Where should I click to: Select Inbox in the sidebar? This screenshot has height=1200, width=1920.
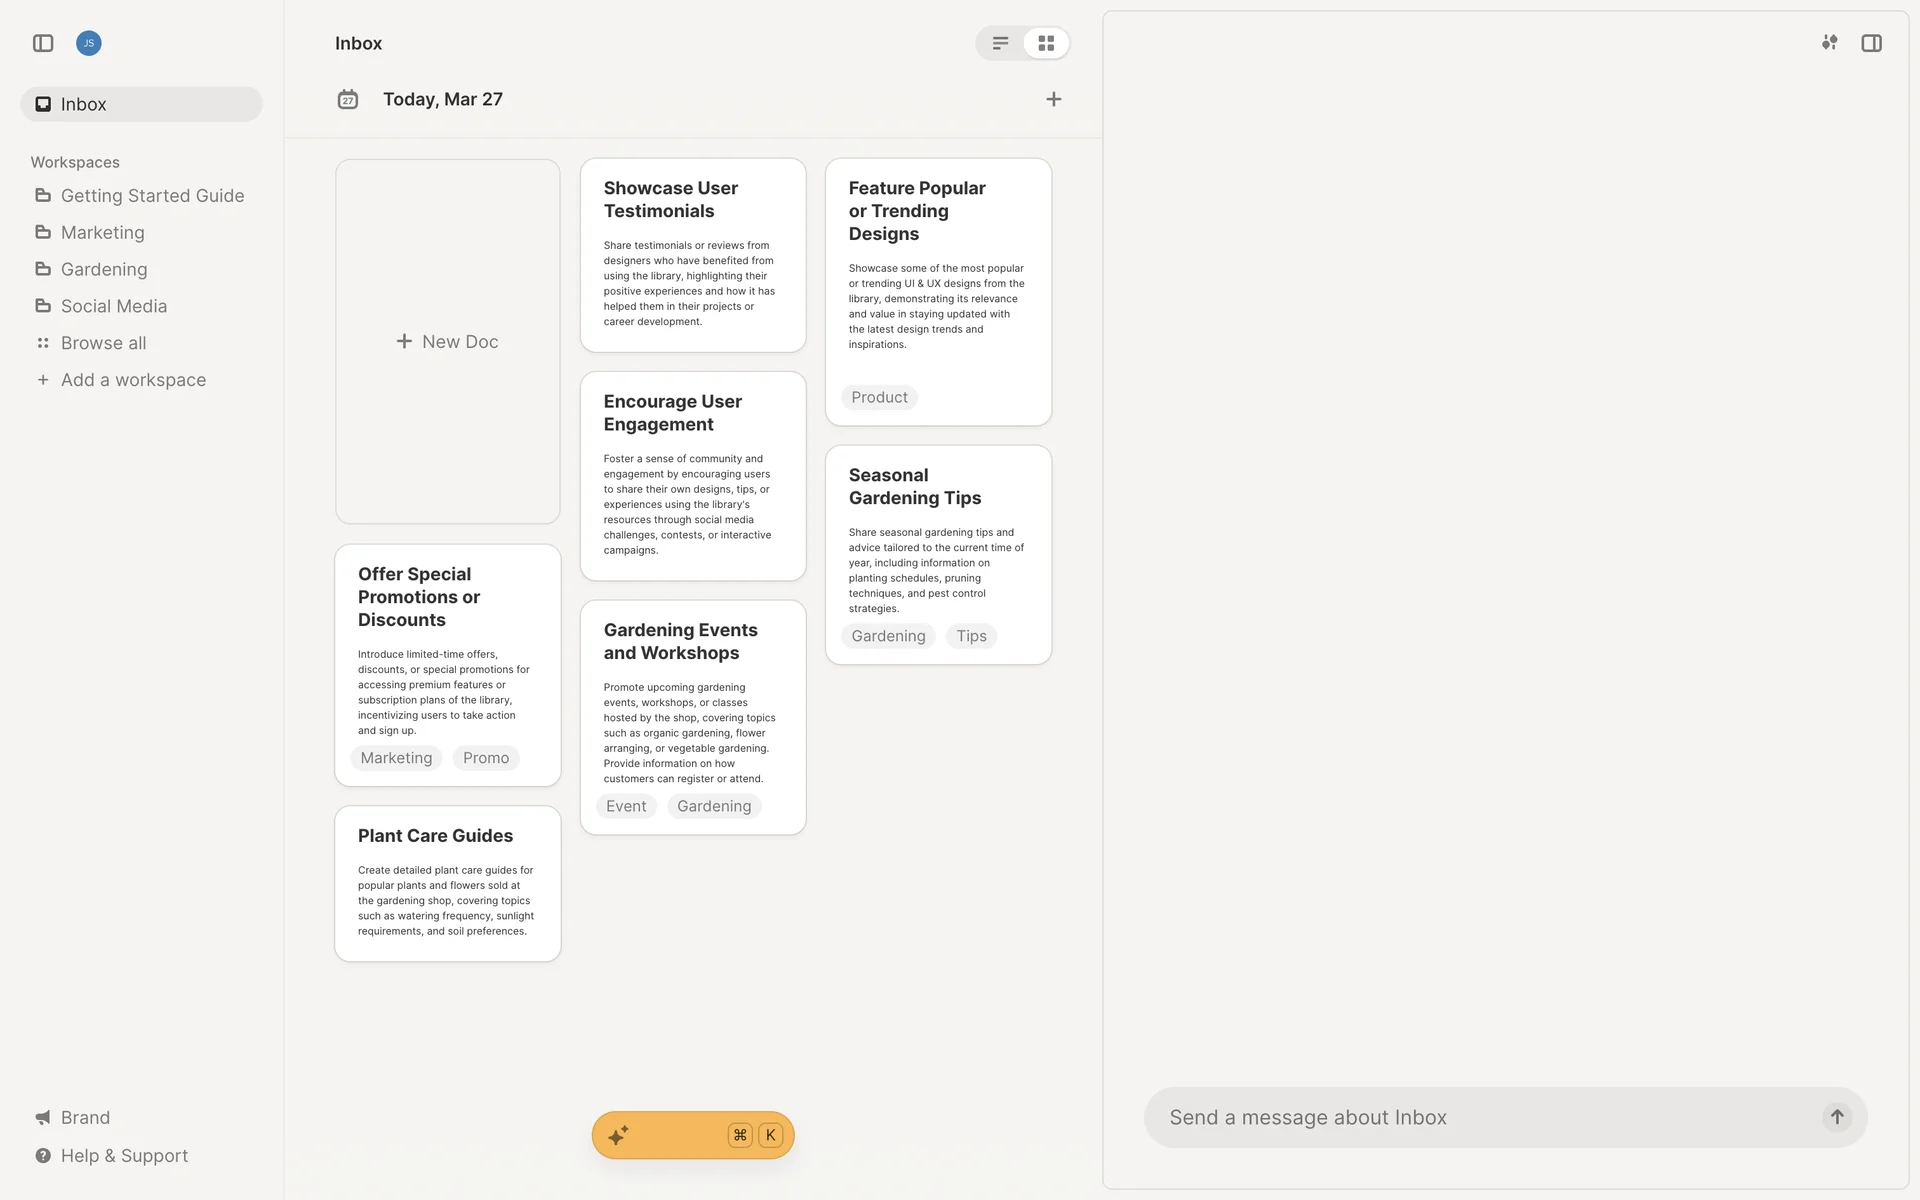[x=83, y=104]
